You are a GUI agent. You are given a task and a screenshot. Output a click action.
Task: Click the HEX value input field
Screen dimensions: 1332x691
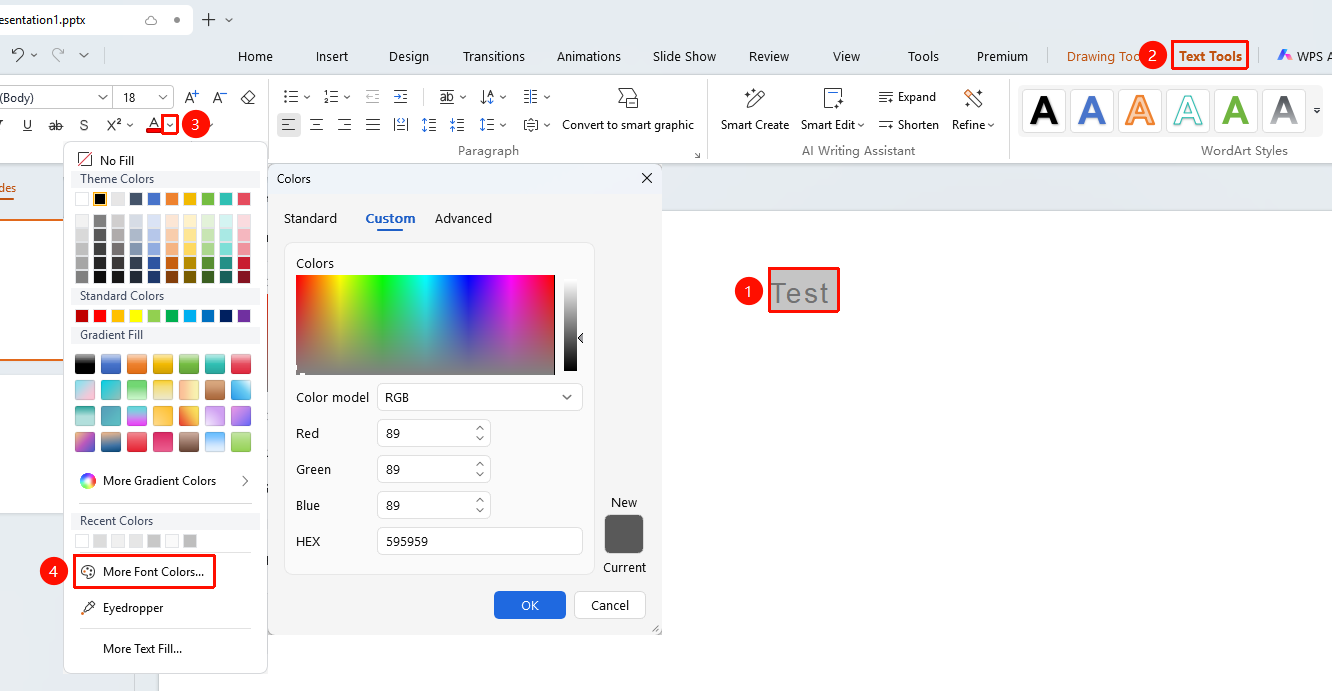tap(480, 541)
